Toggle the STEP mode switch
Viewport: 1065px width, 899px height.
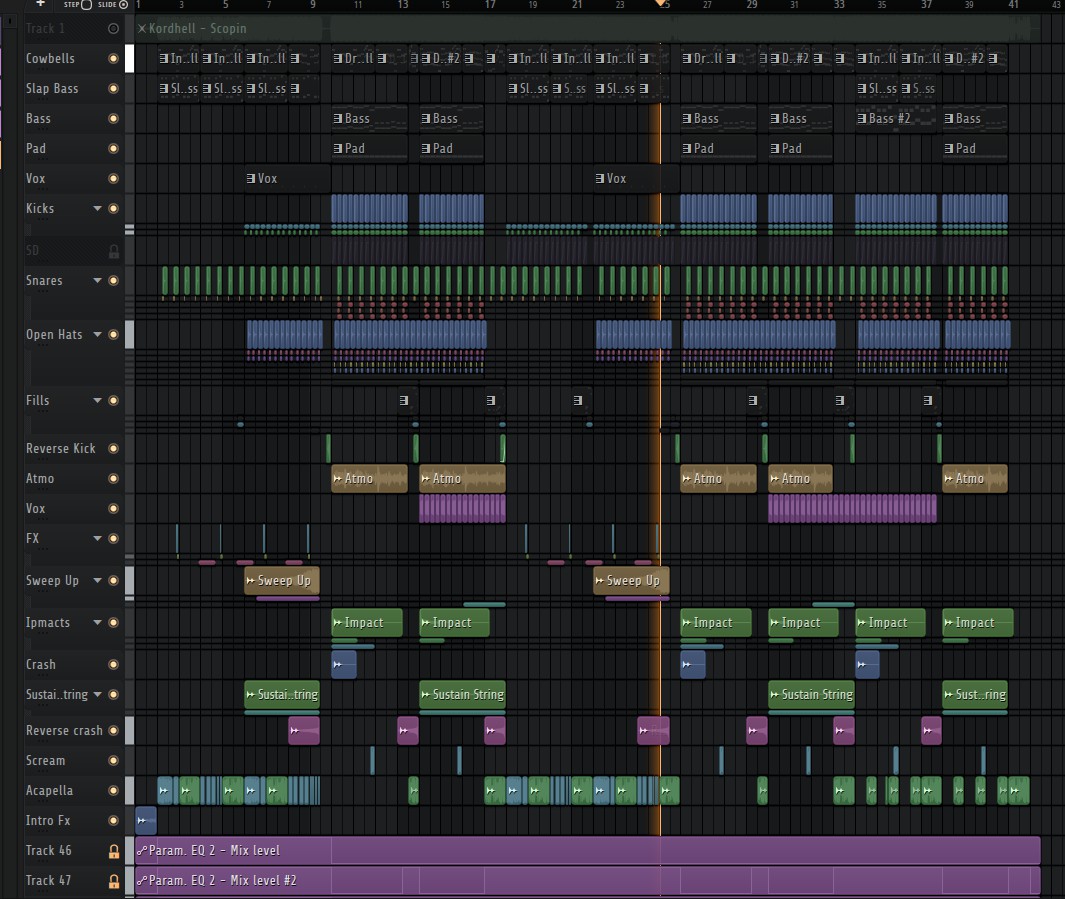[86, 4]
